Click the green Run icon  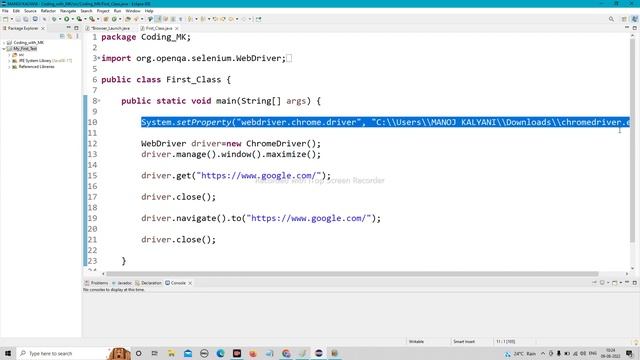(67, 19)
